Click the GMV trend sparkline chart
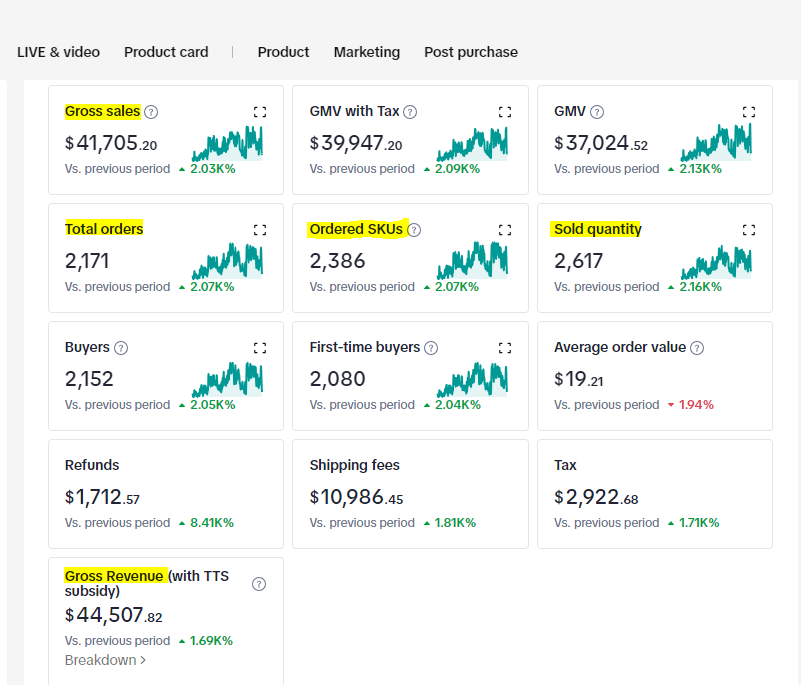801x685 pixels. [x=716, y=145]
